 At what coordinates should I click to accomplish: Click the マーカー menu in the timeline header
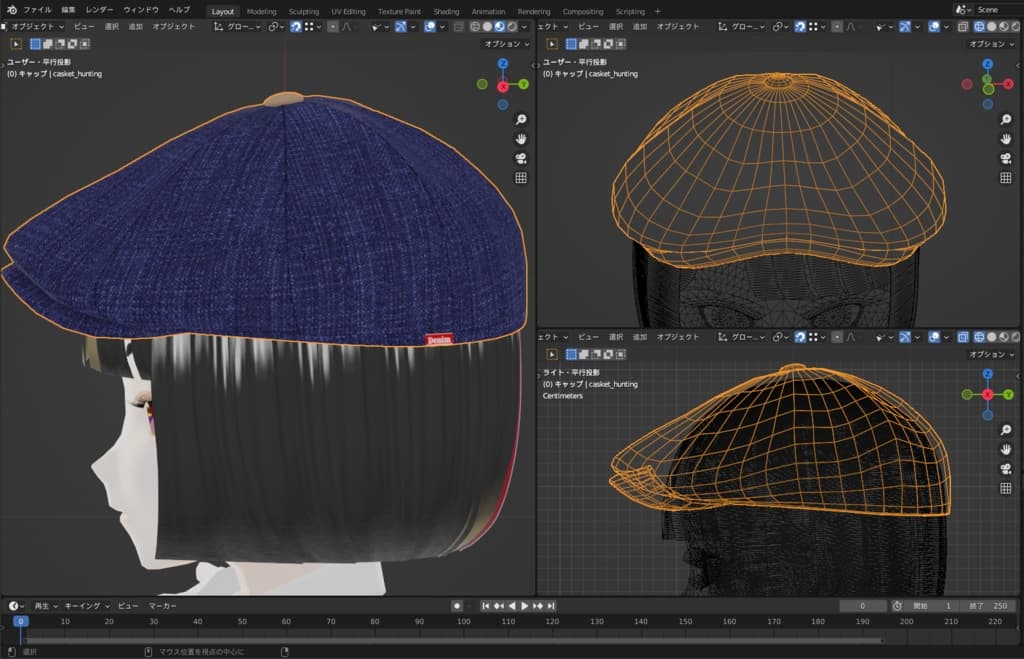[x=163, y=606]
